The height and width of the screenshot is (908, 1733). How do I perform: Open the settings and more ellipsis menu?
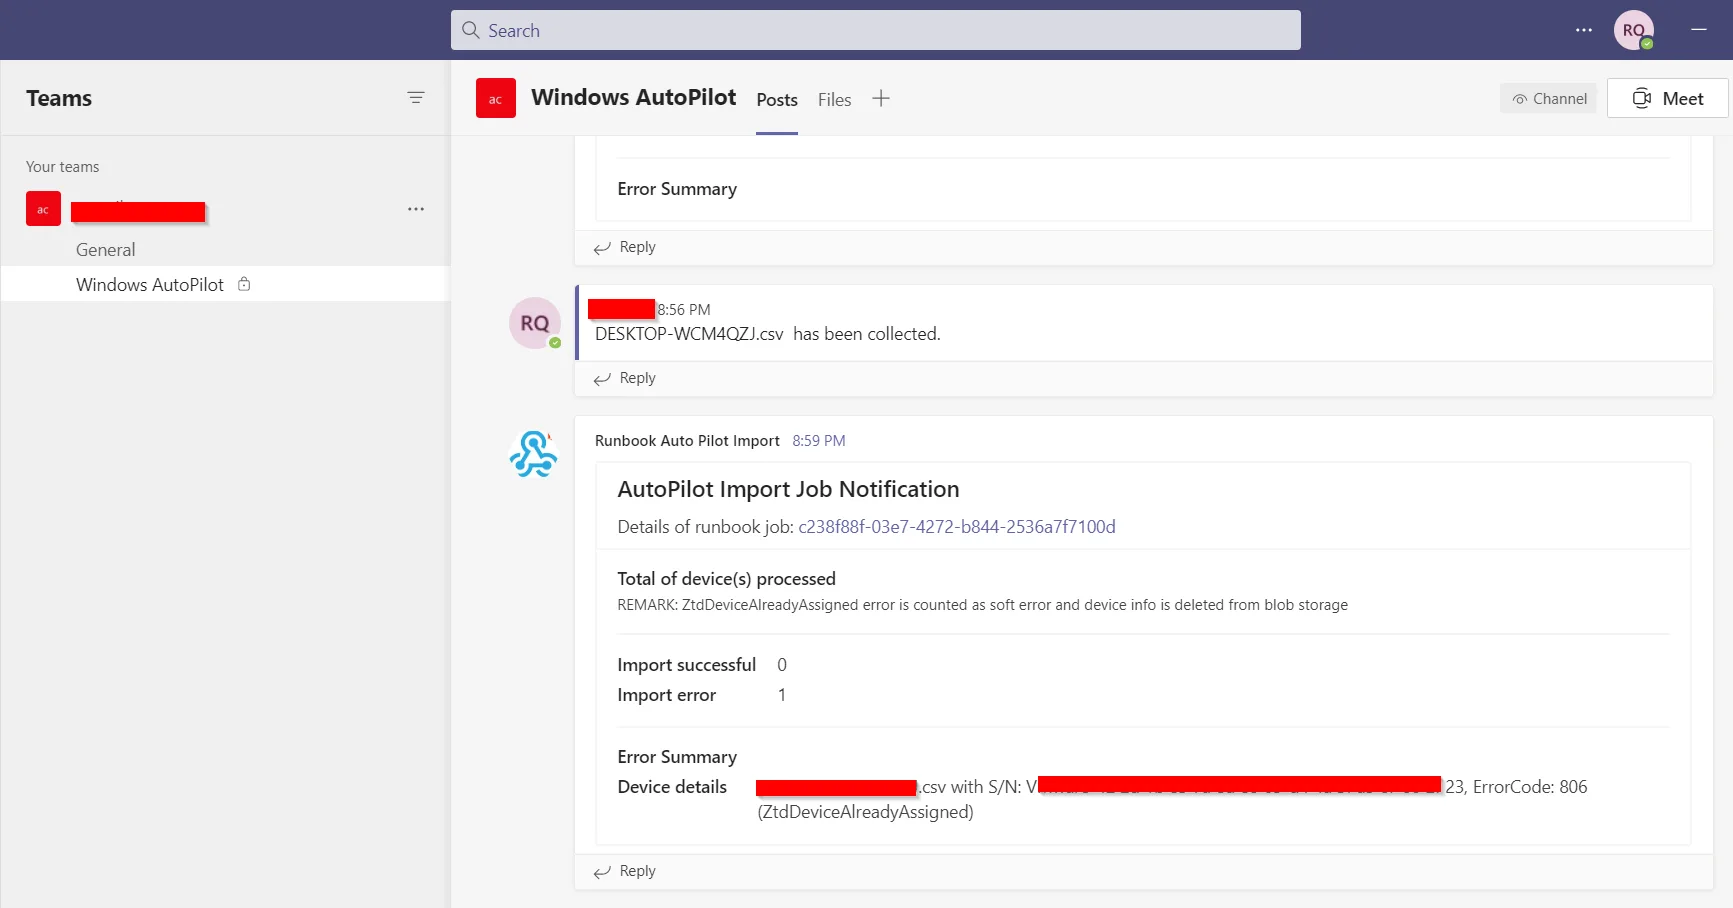[1584, 30]
